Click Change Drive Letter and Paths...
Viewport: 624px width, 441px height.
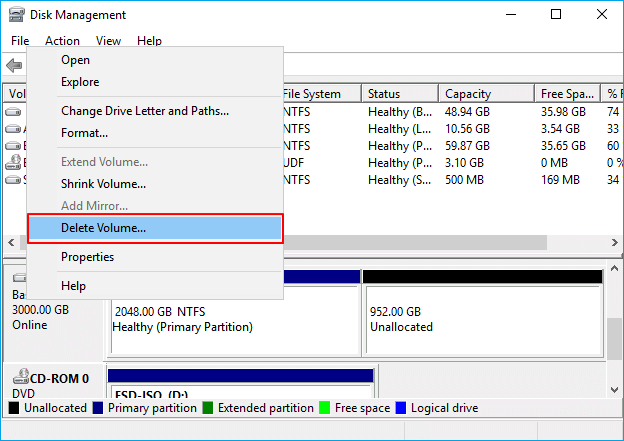click(x=145, y=111)
